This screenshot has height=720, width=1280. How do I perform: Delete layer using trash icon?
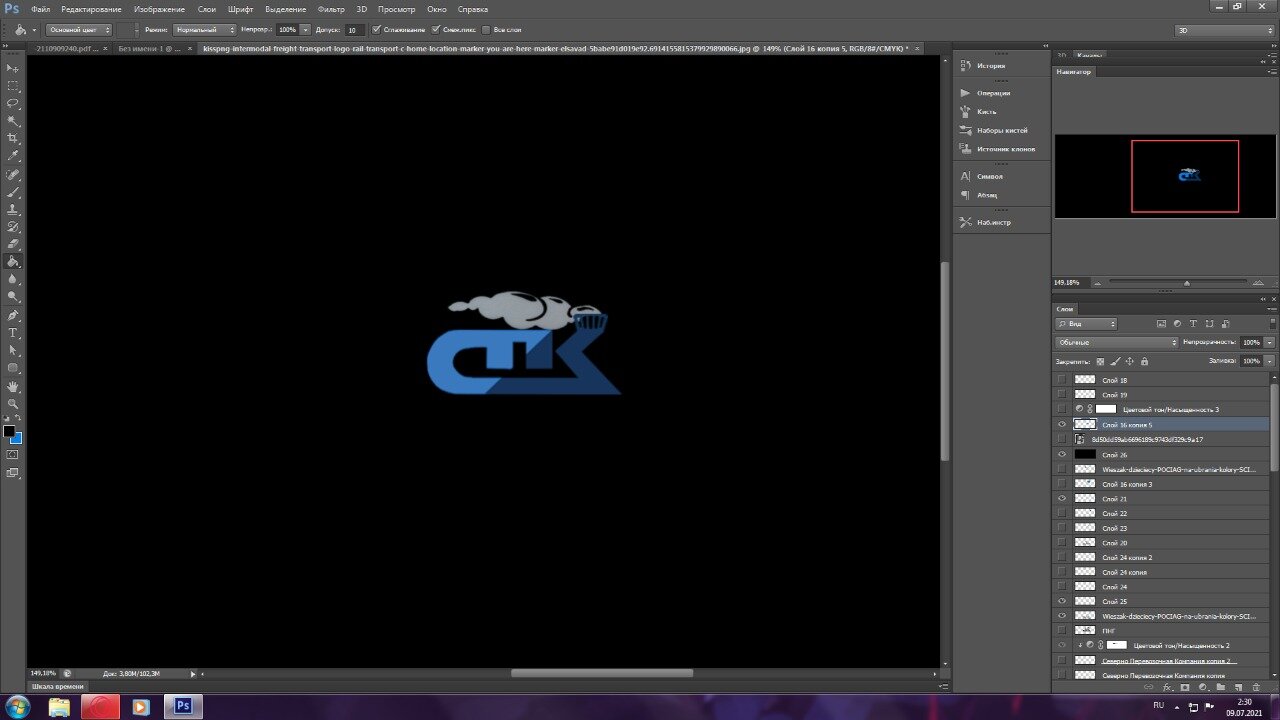(x=1255, y=688)
